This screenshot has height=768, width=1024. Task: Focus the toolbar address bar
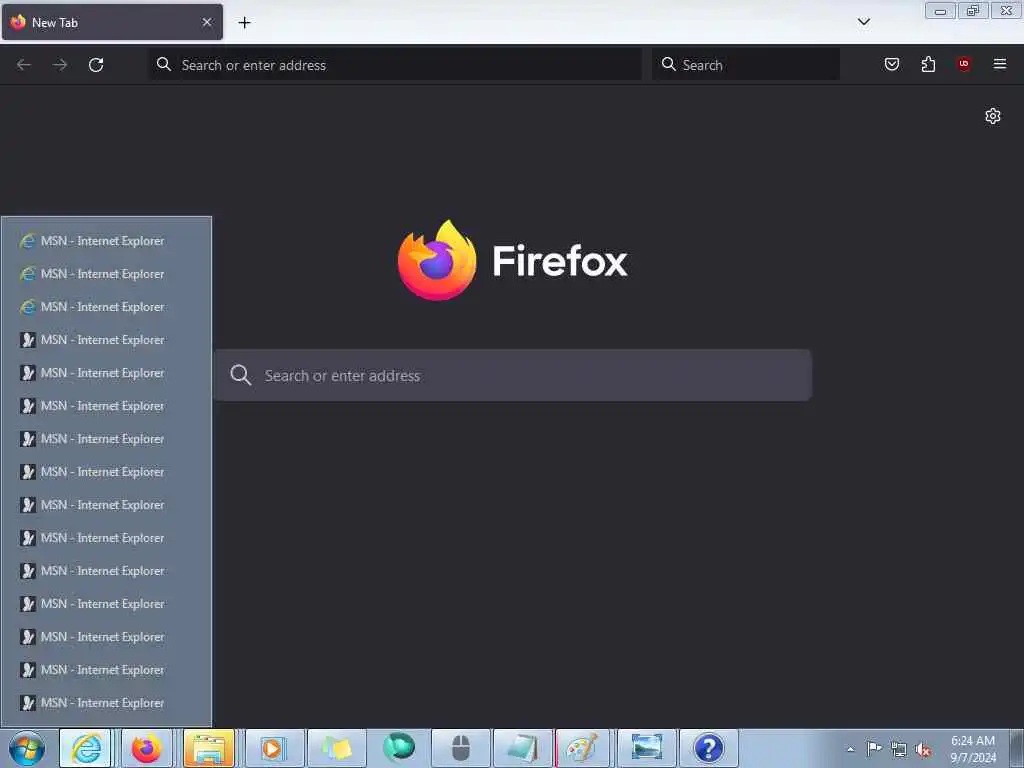coord(395,65)
